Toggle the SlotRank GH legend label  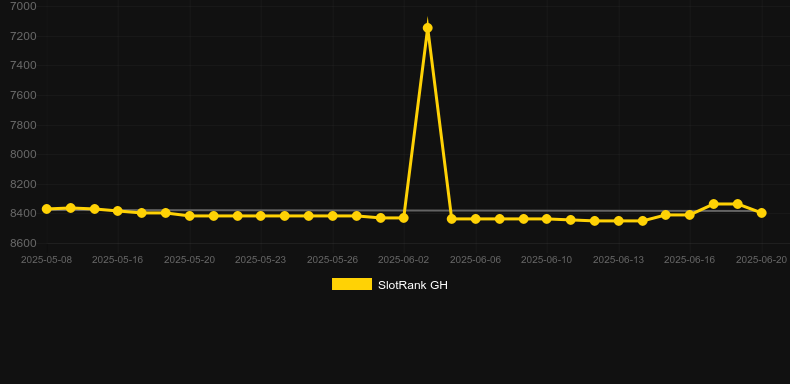(413, 285)
